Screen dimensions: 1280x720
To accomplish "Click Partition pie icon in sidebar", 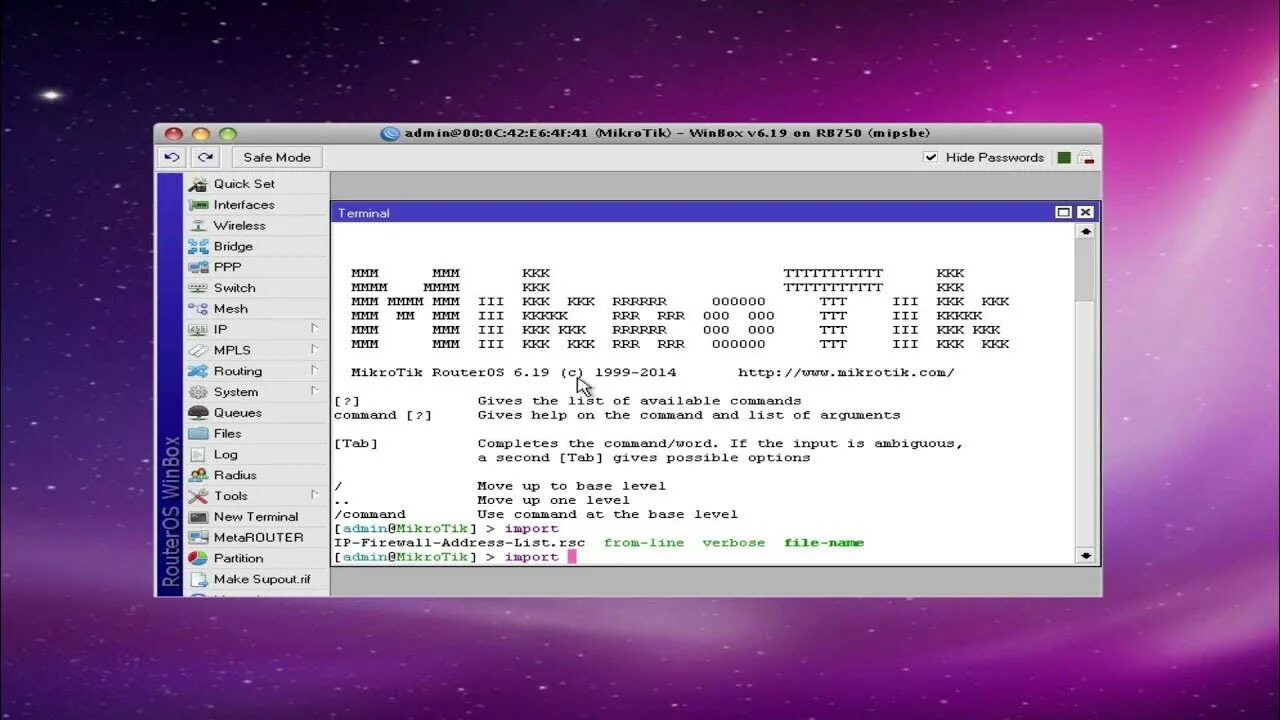I will pos(198,558).
